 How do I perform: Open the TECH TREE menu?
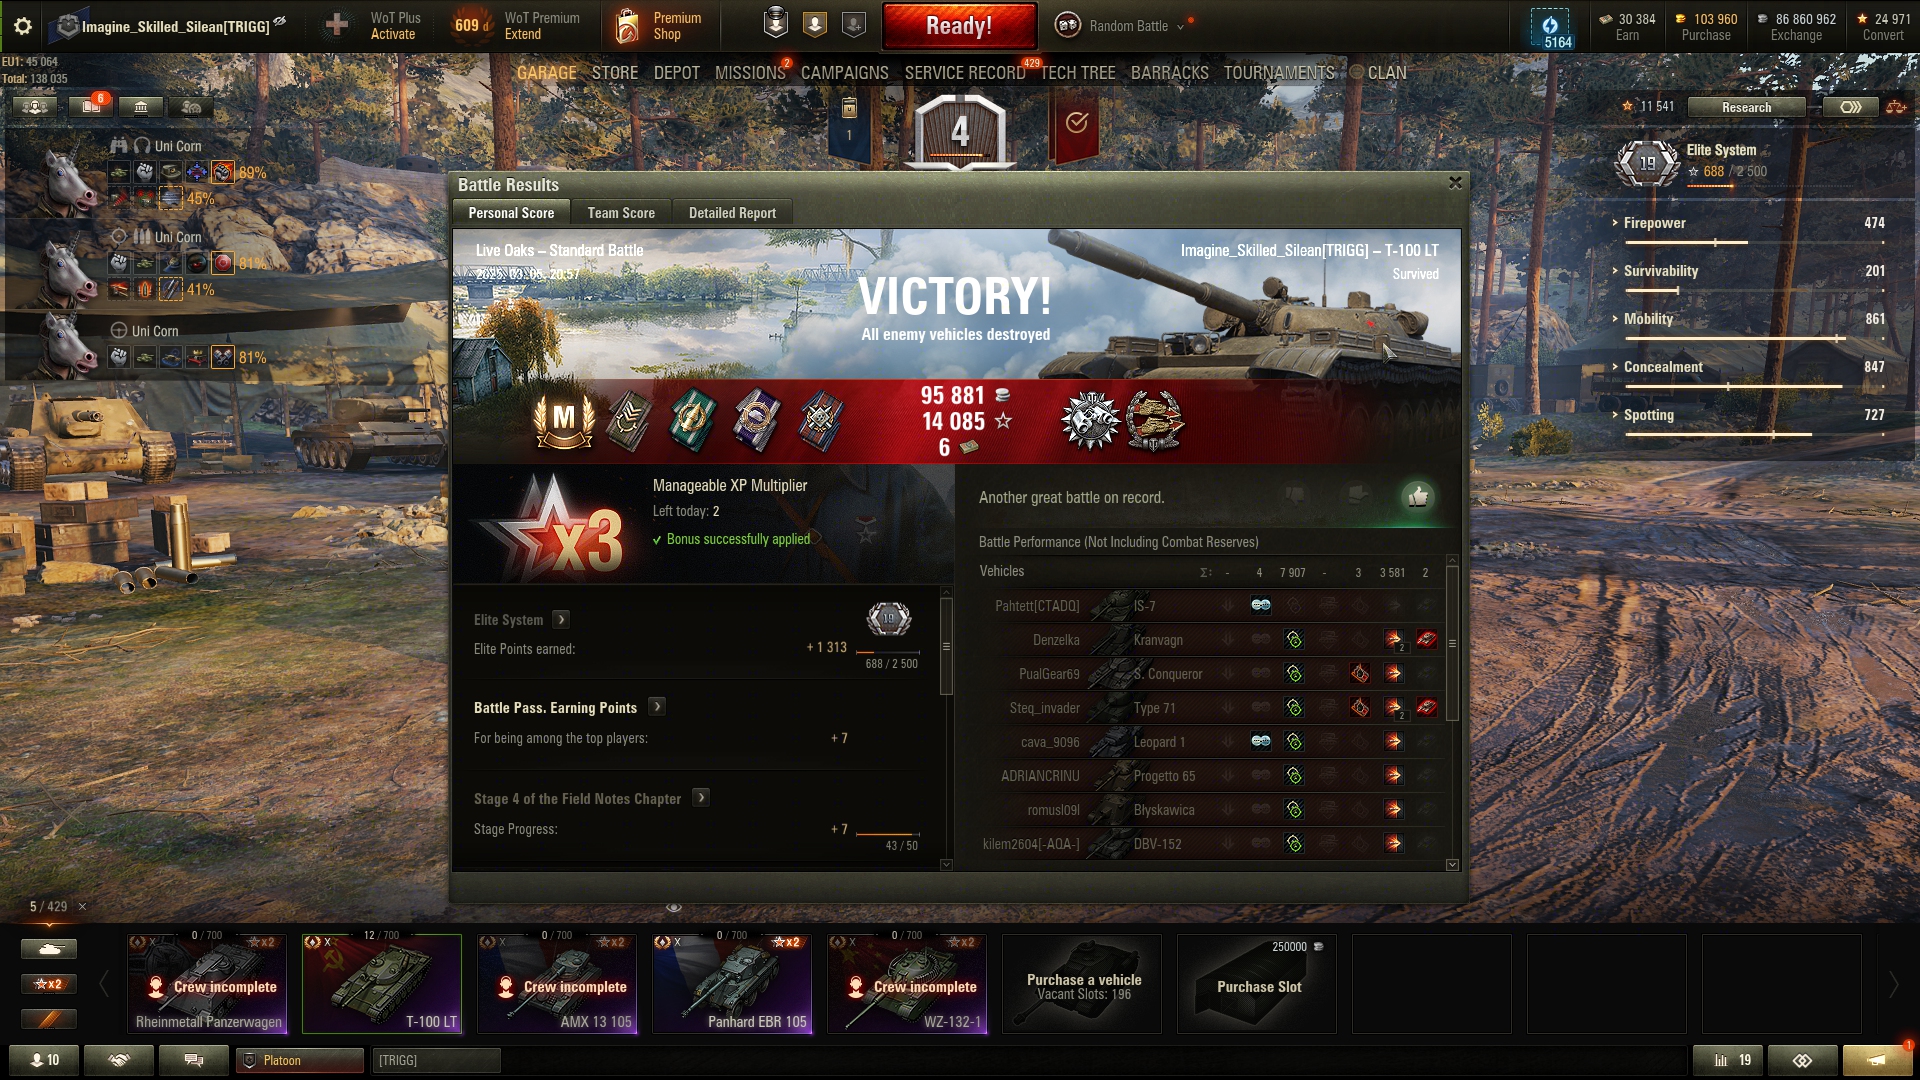point(1078,73)
